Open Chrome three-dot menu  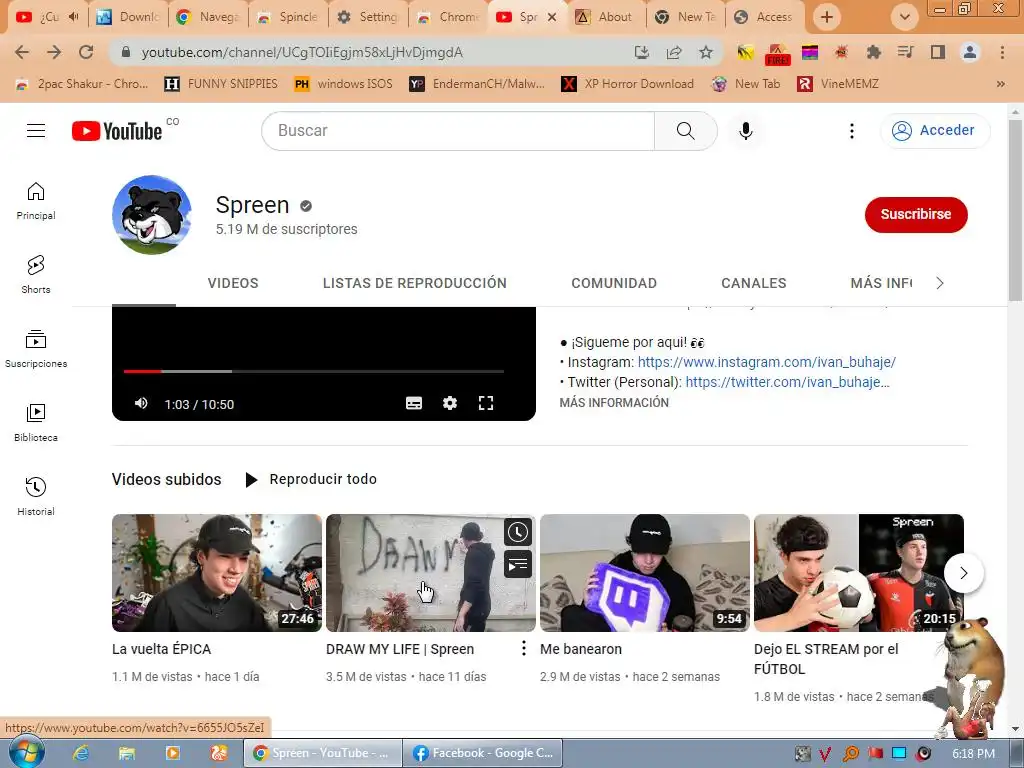1002,52
